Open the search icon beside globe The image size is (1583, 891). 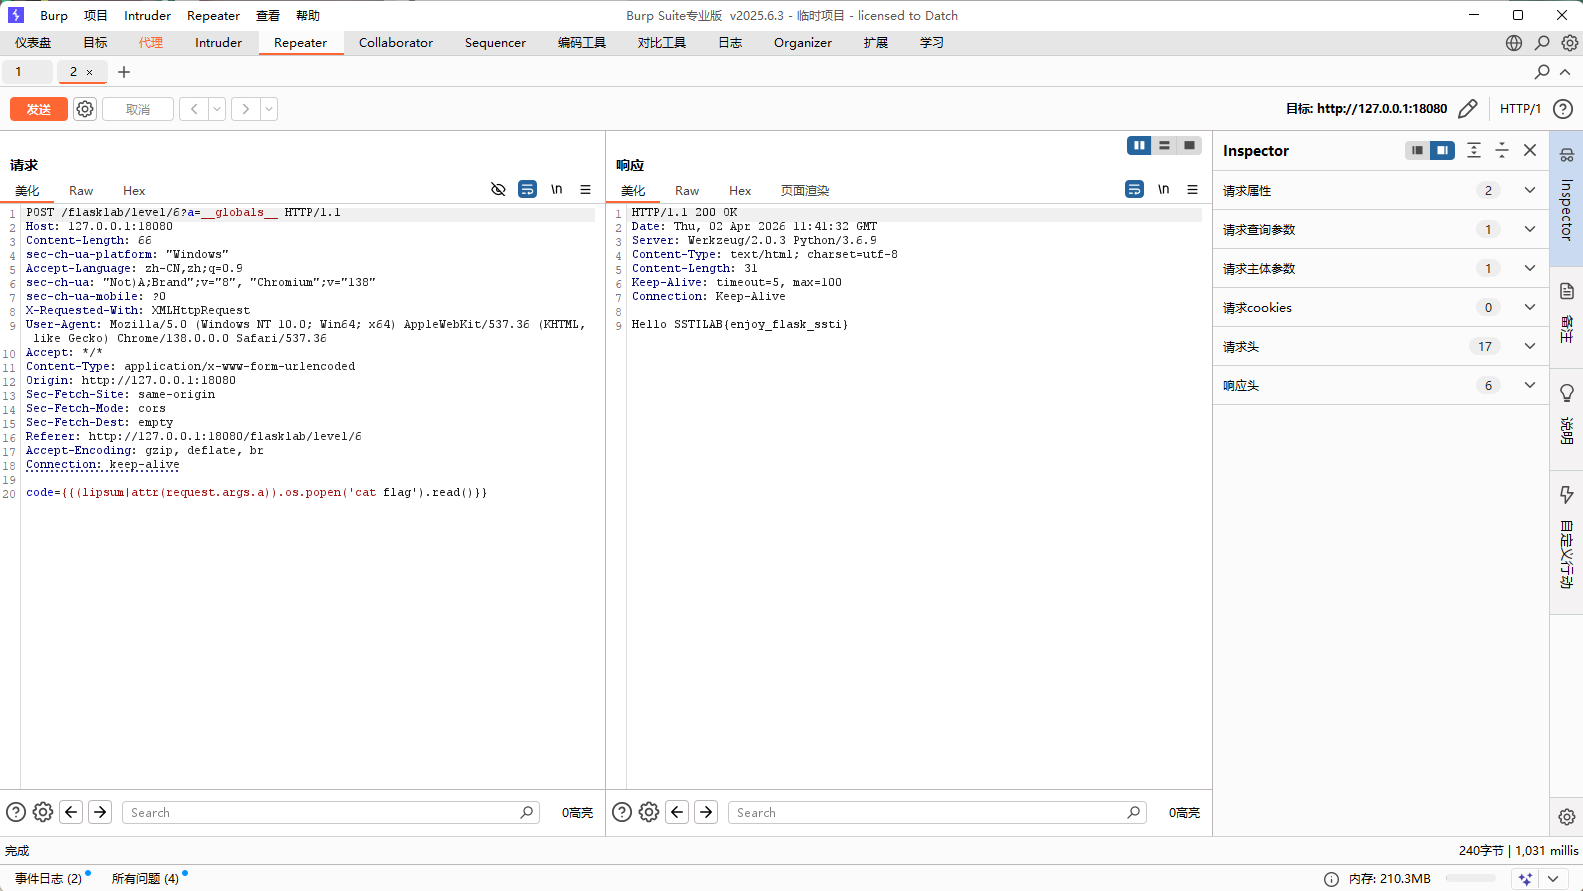click(x=1542, y=43)
